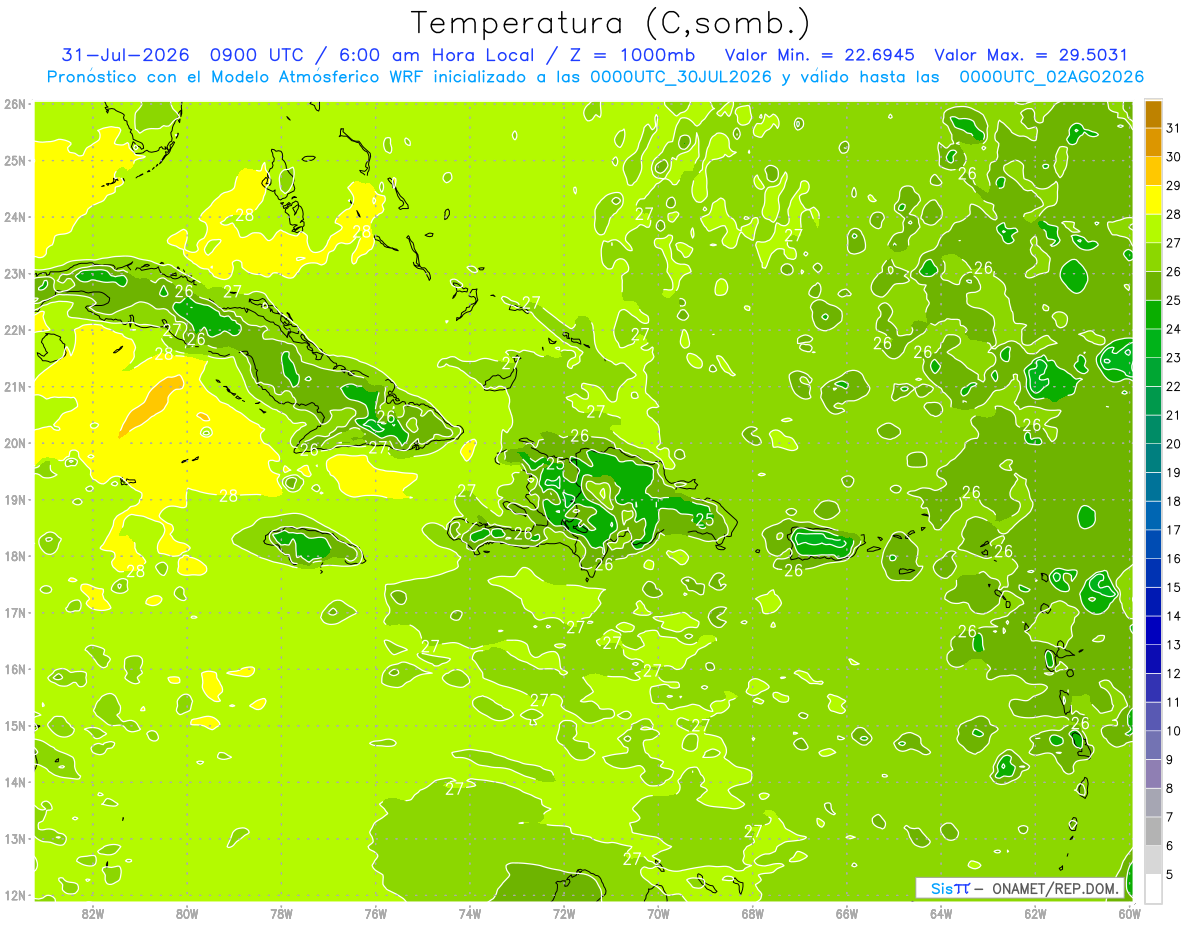Click the "Z = 1000mb" level text

pyautogui.click(x=631, y=55)
